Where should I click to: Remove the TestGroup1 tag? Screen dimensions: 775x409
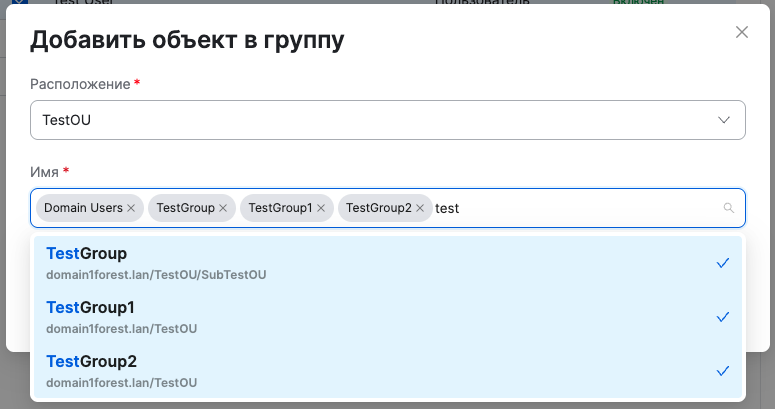click(x=321, y=208)
